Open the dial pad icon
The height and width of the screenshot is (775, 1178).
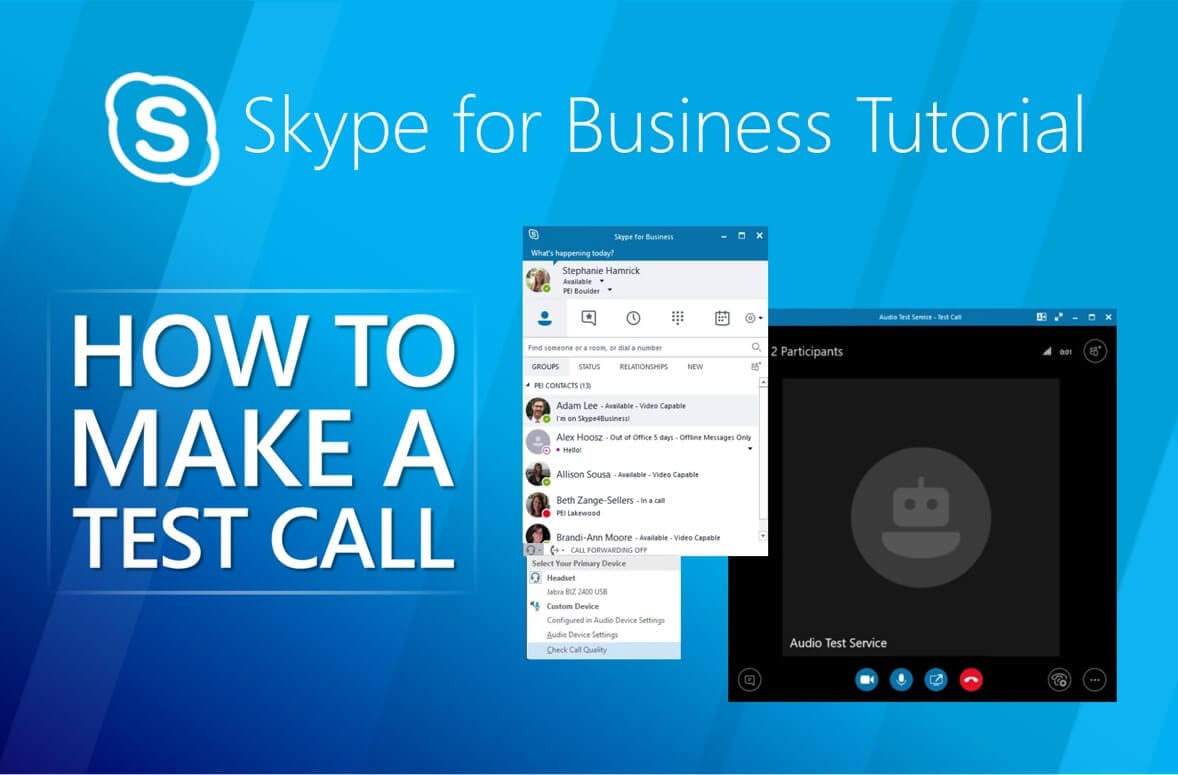678,318
